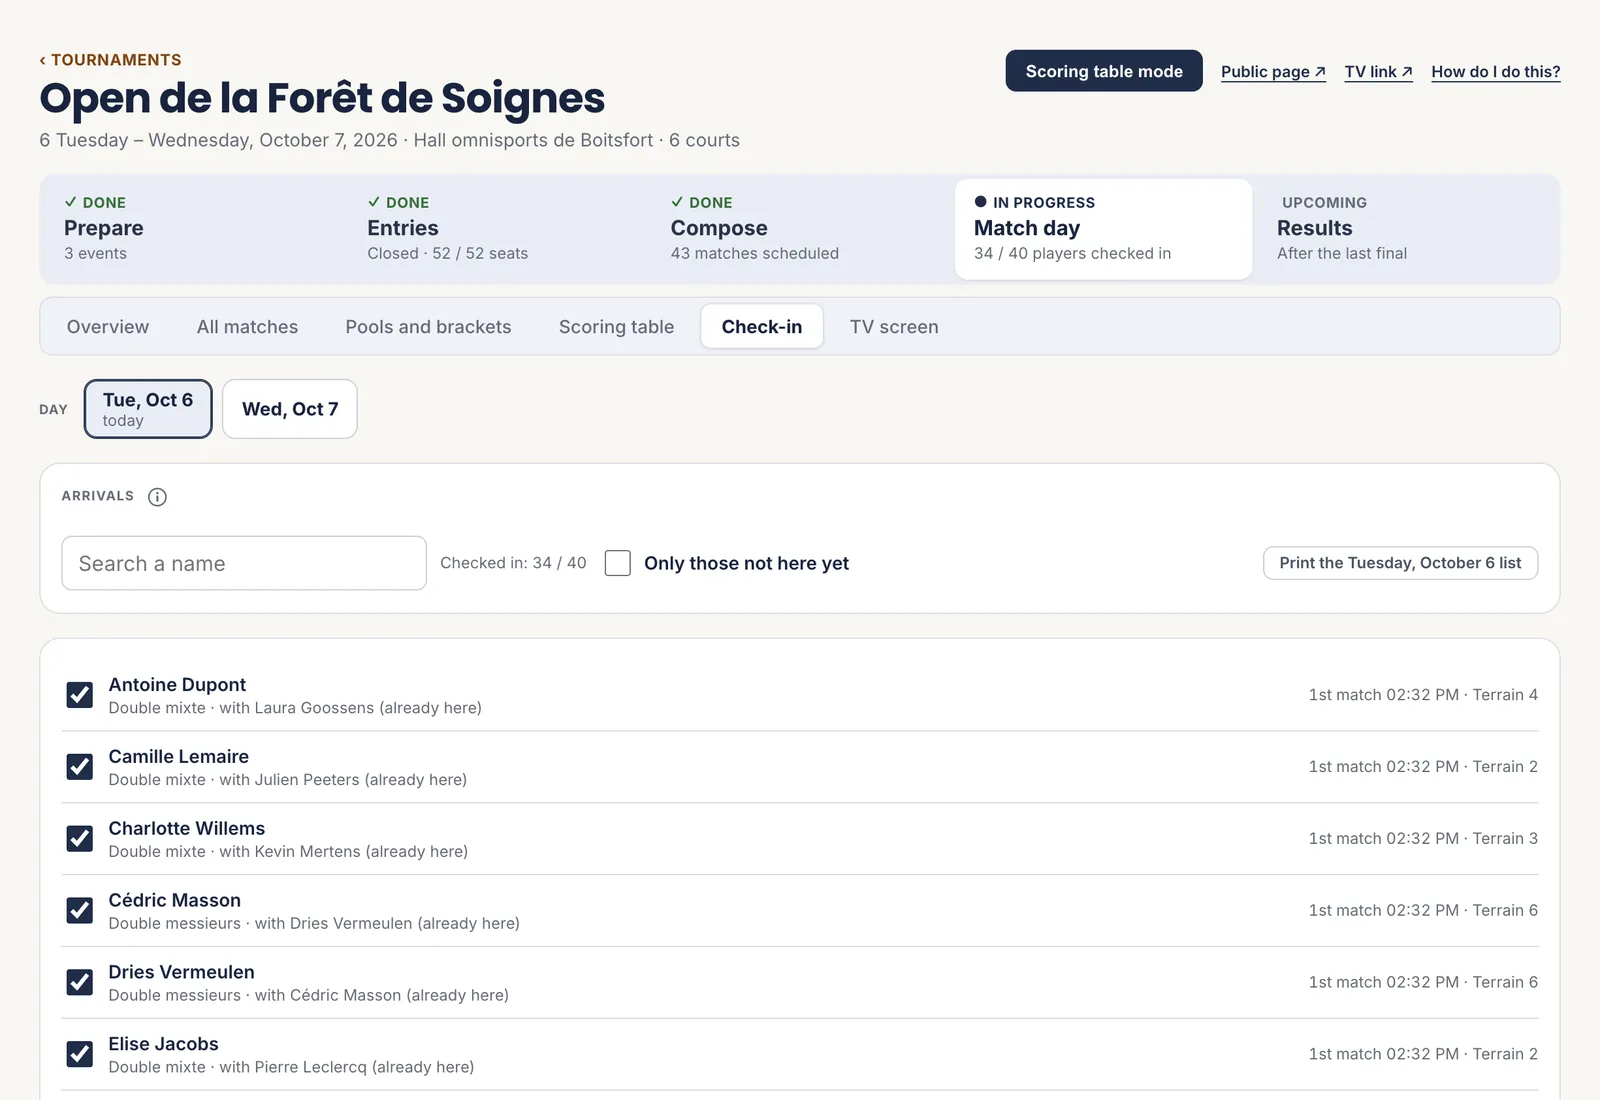Open the TV screen tab
The image size is (1600, 1100).
point(894,327)
